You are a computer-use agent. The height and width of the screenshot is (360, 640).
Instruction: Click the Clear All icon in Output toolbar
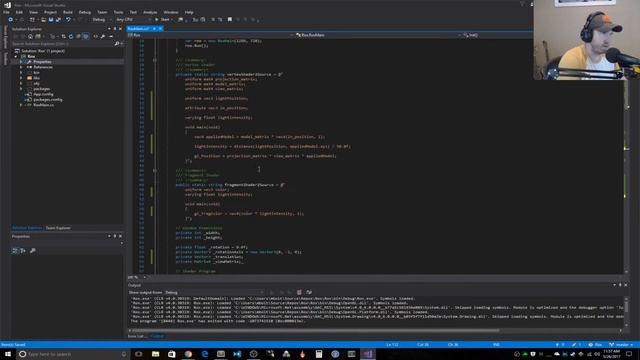coord(299,292)
